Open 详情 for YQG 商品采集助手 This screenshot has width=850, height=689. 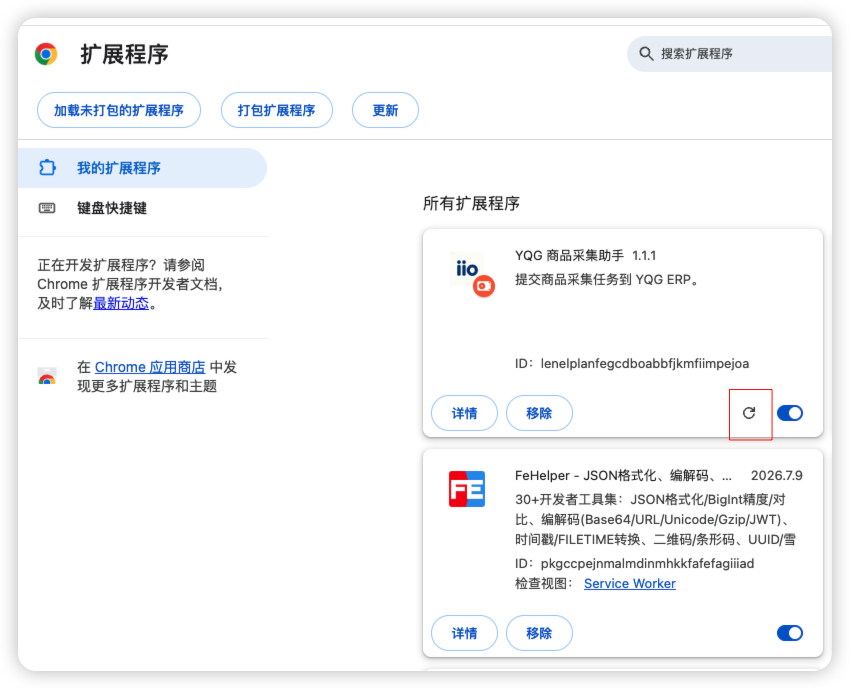click(x=464, y=413)
